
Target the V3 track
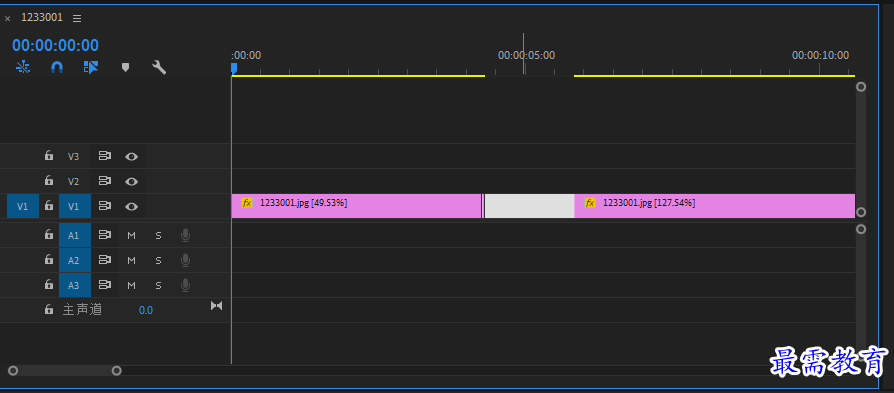pos(74,156)
